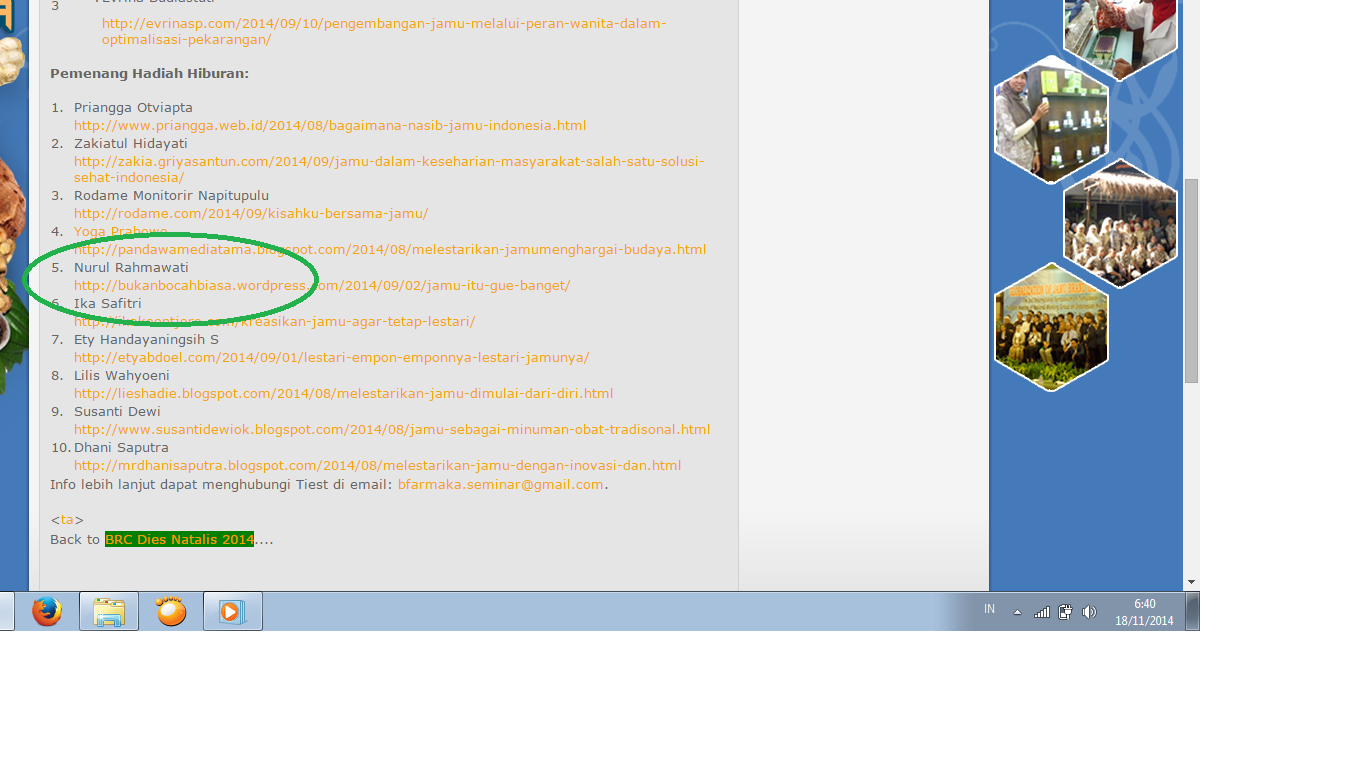Image resolution: width=1366 pixels, height=768 pixels.
Task: Click the bfarmaka.seminar@gmail.com email link
Action: click(500, 484)
